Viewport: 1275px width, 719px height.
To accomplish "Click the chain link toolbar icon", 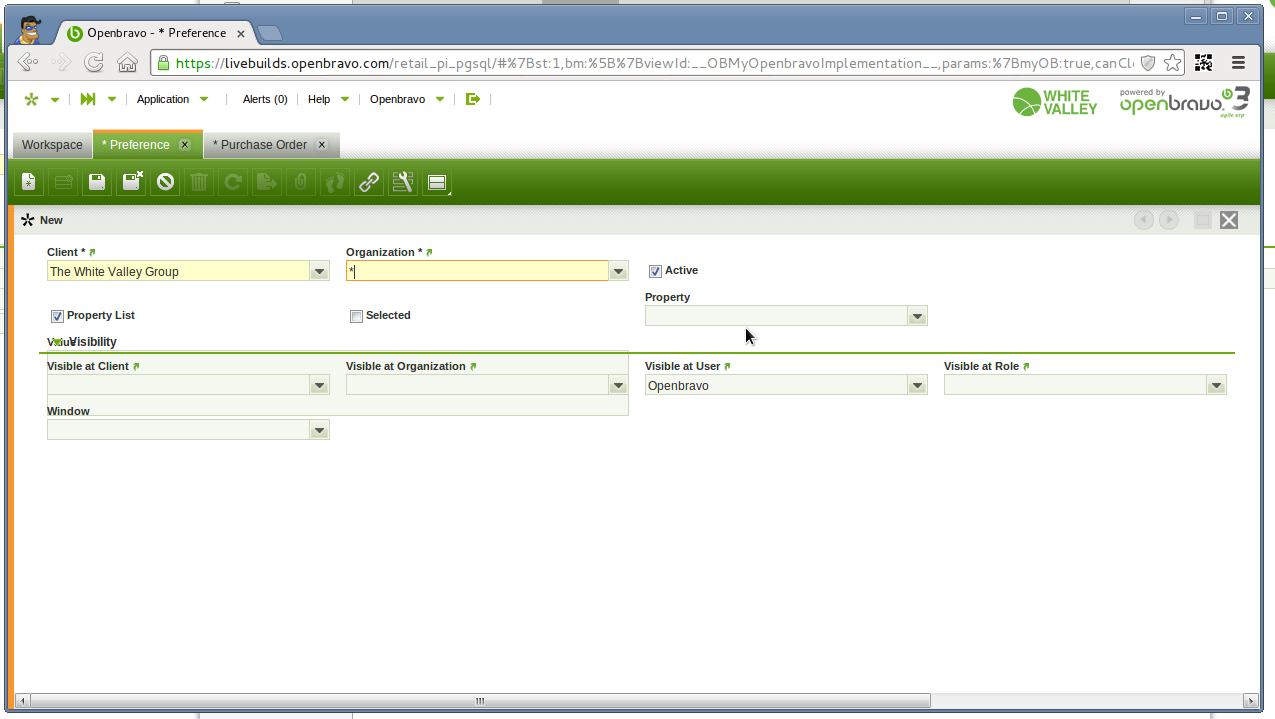I will coord(369,182).
